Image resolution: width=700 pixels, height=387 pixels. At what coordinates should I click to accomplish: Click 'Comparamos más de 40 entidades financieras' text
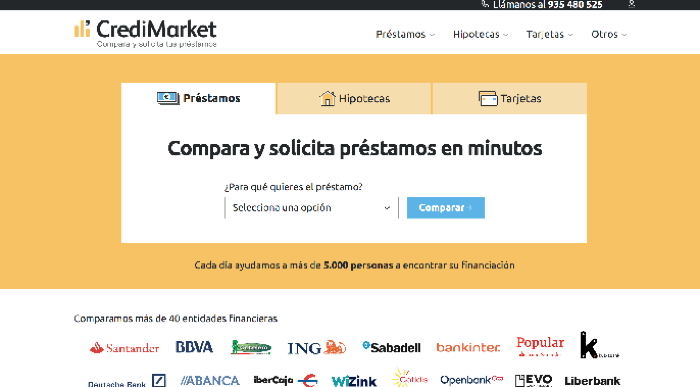coord(175,318)
